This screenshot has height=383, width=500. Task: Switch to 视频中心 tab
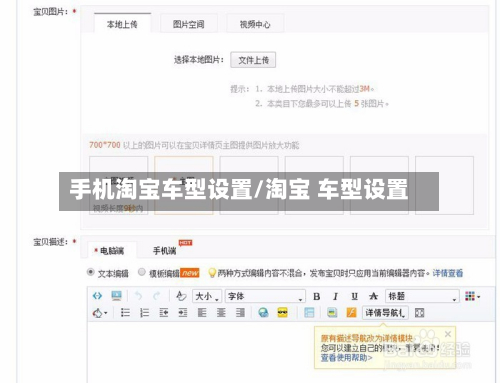click(x=255, y=24)
